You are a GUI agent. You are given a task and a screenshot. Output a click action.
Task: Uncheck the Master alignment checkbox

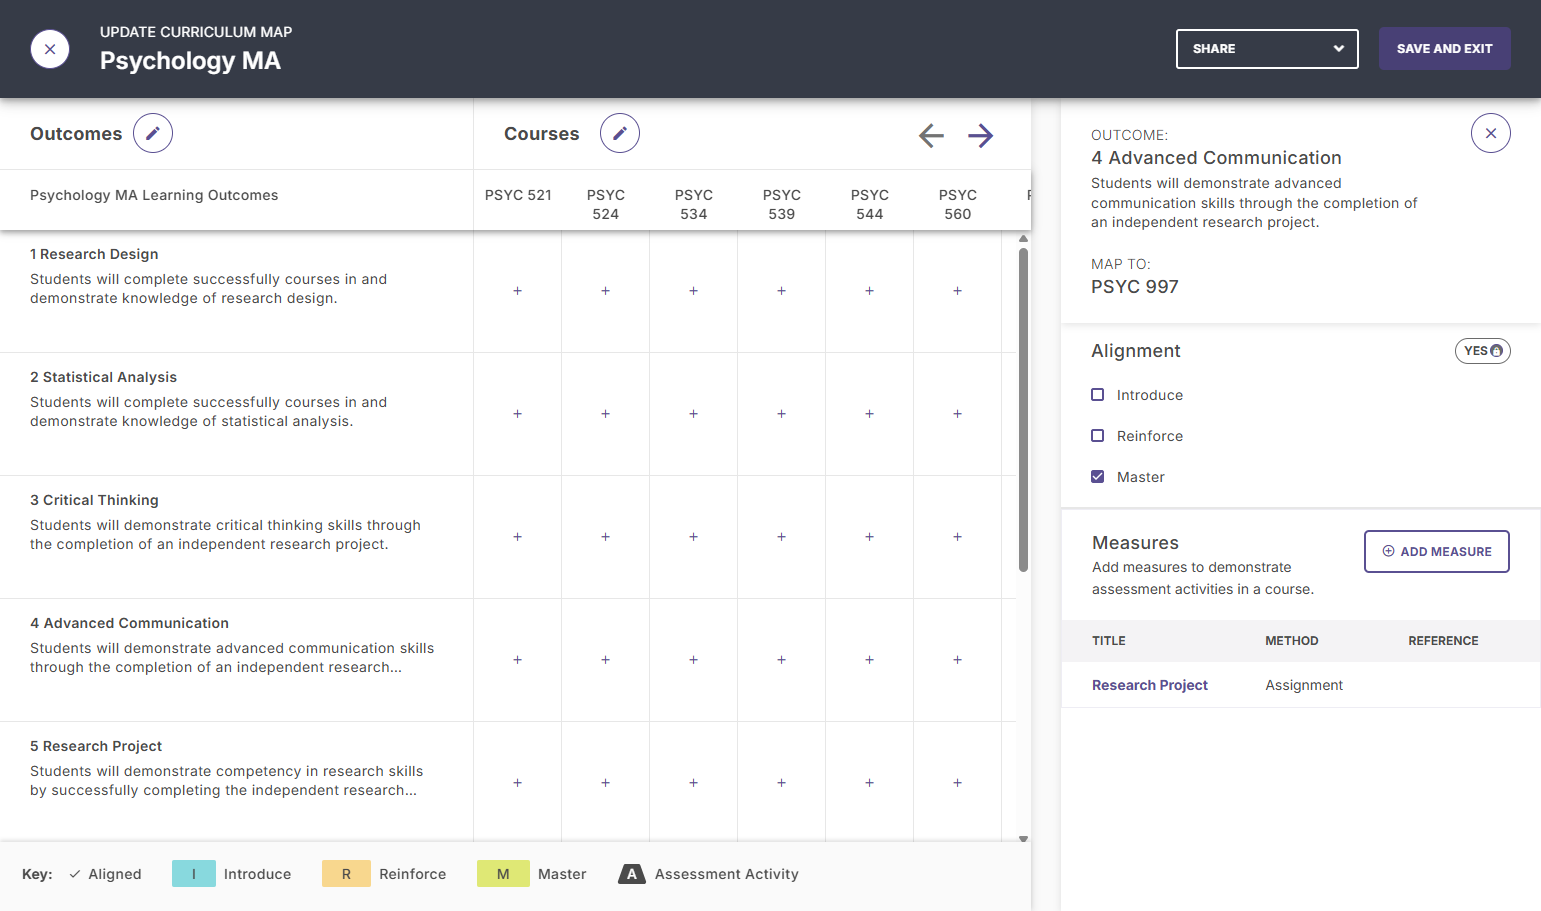1097,477
